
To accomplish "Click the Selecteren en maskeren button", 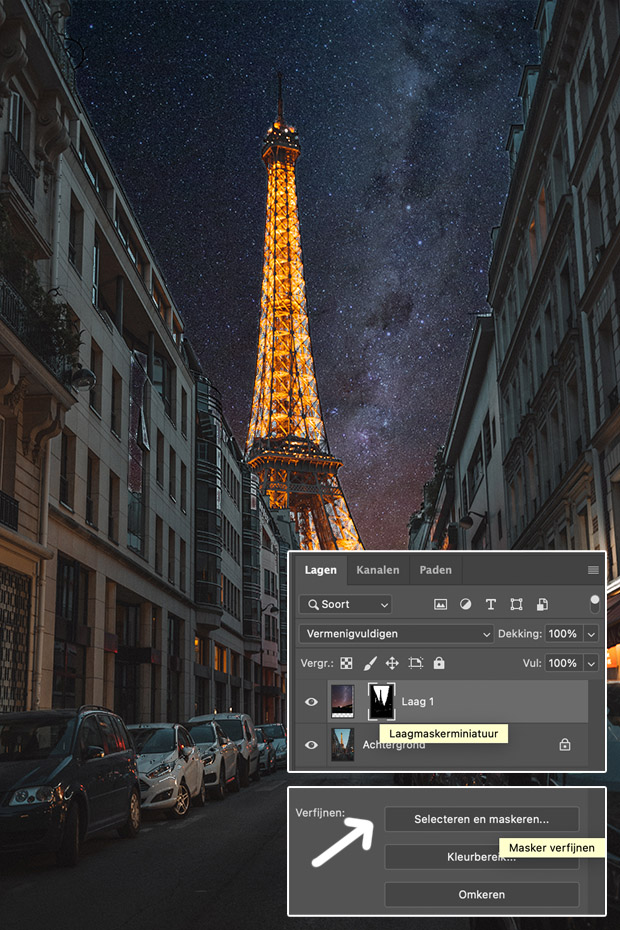I will 481,819.
